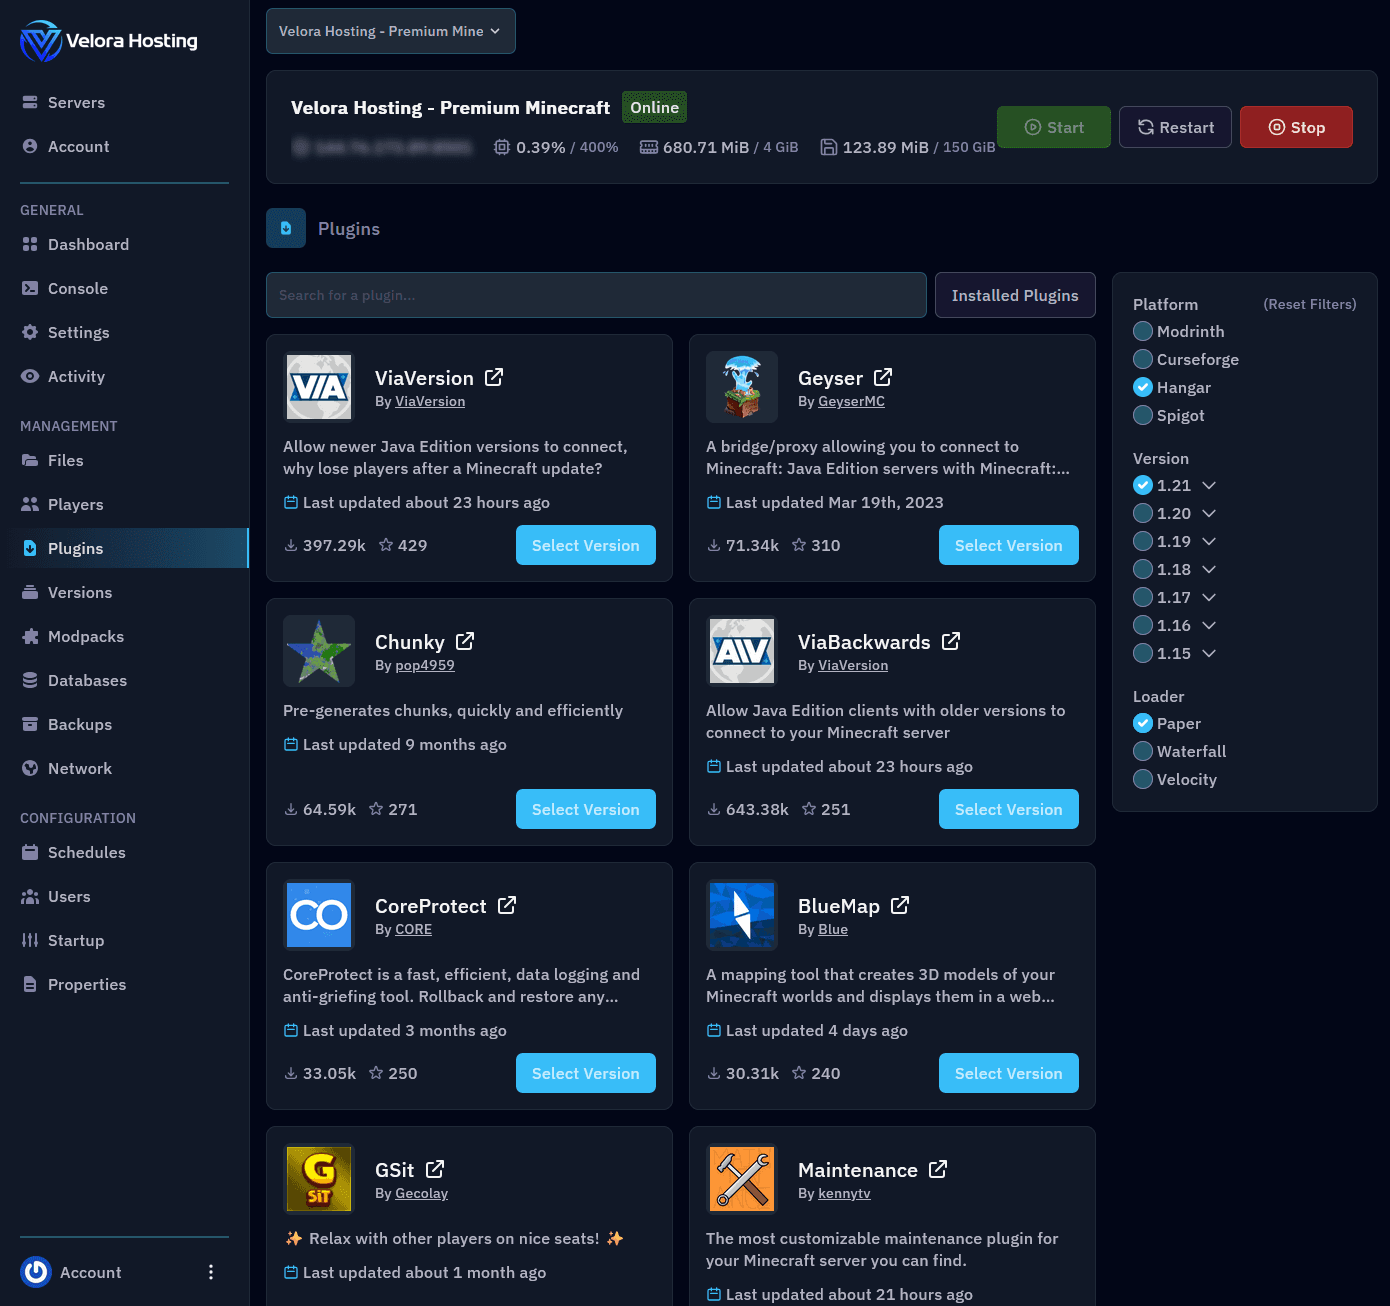Click the Startup configuration icon
Viewport: 1390px width, 1306px height.
(31, 940)
